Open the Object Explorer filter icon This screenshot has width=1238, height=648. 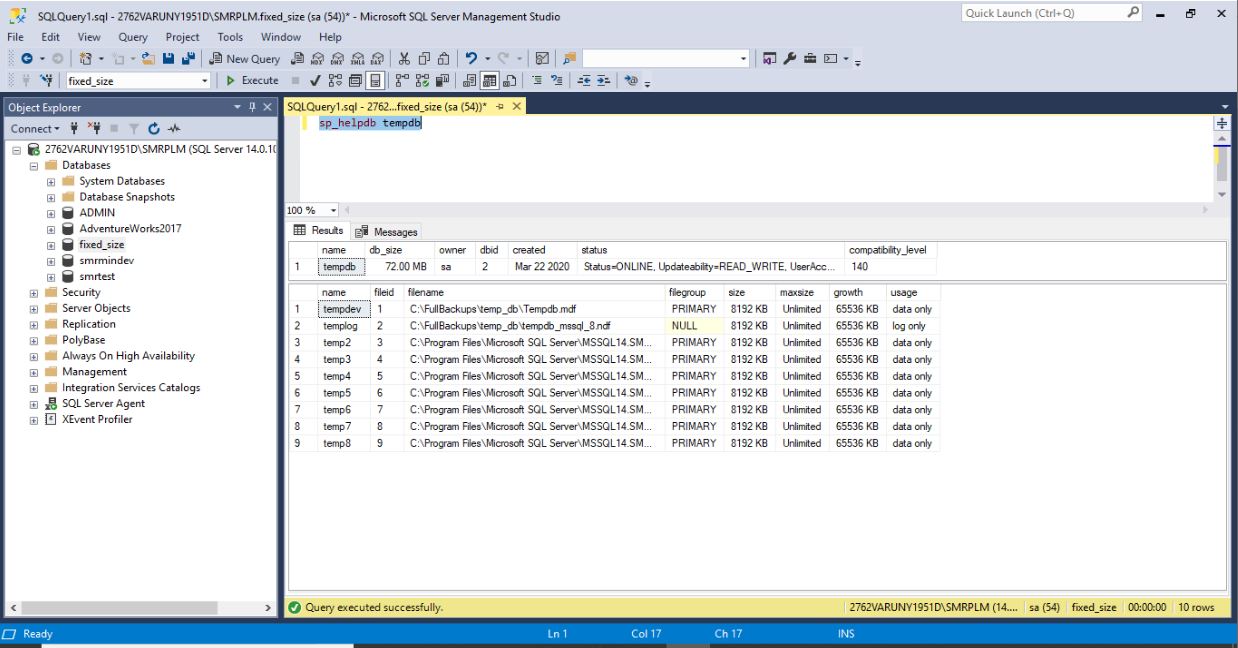pyautogui.click(x=133, y=128)
